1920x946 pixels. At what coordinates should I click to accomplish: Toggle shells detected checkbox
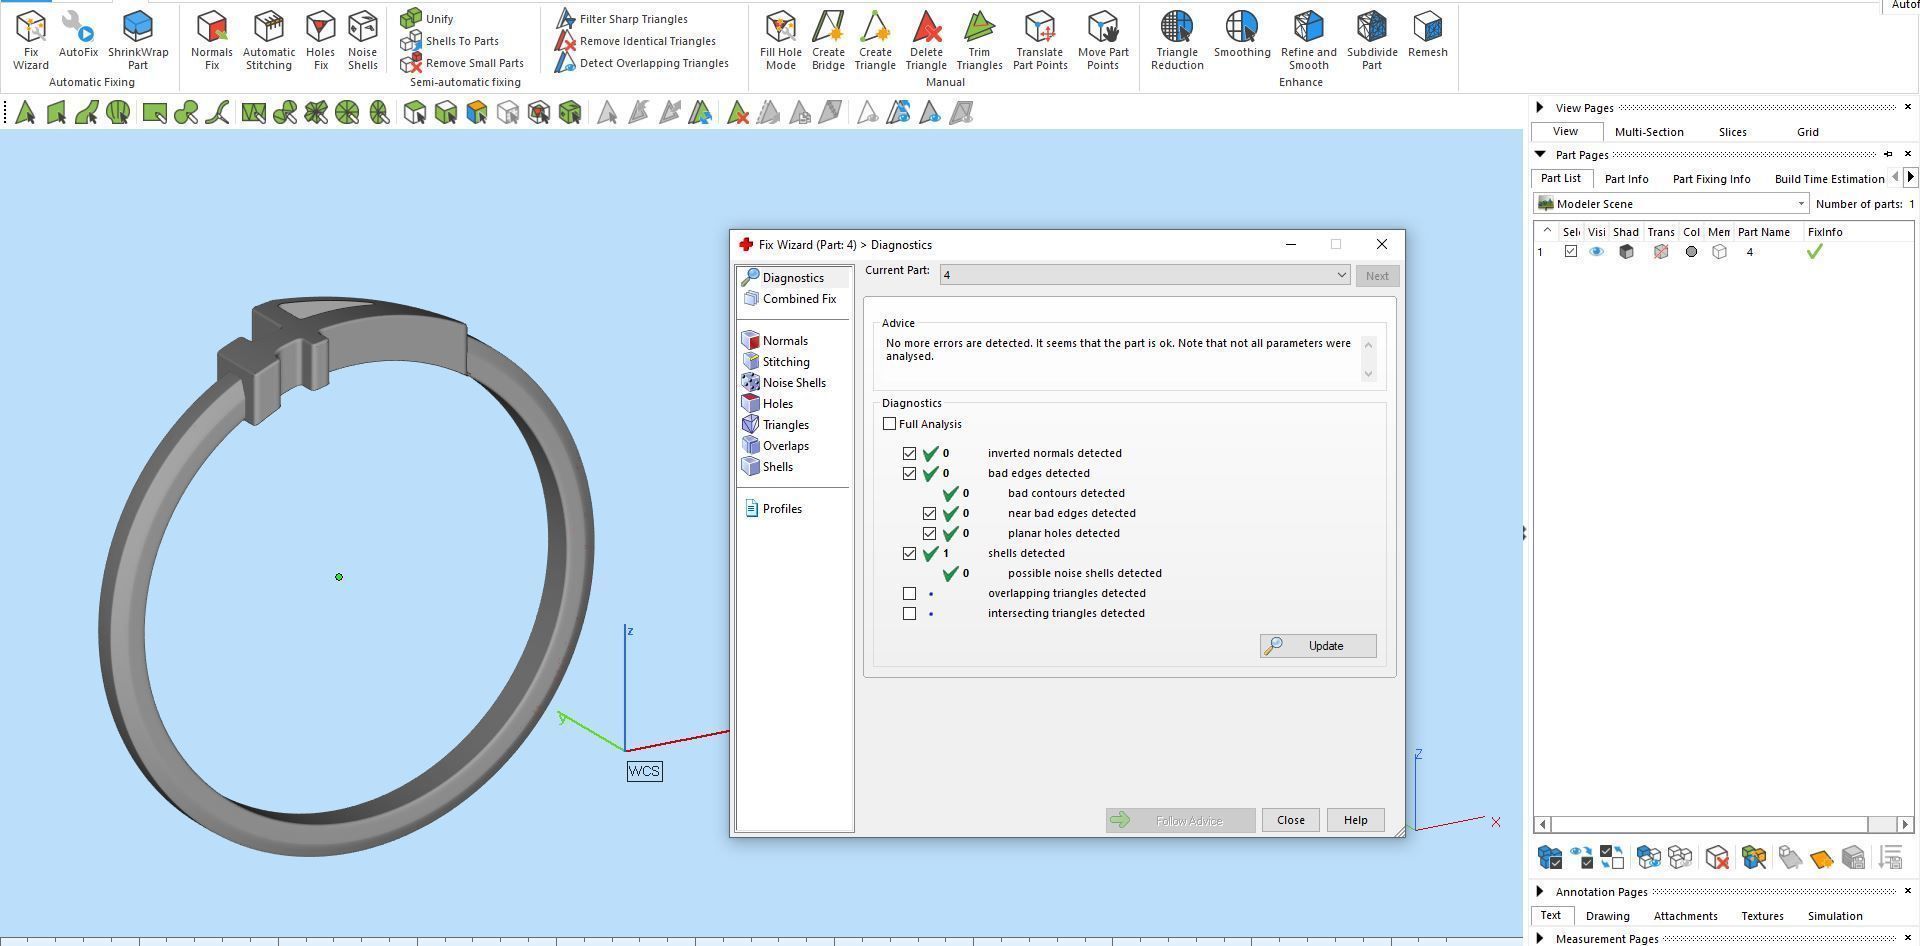coord(909,553)
